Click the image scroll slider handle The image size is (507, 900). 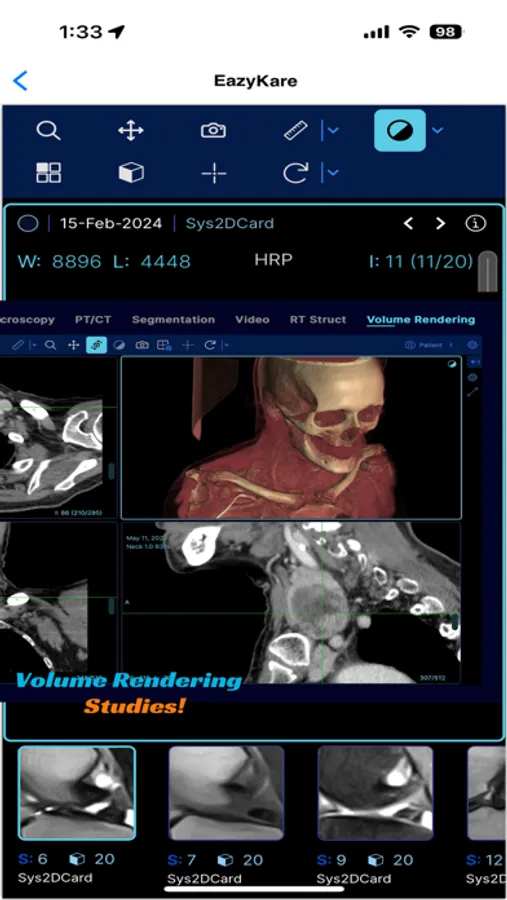click(487, 271)
